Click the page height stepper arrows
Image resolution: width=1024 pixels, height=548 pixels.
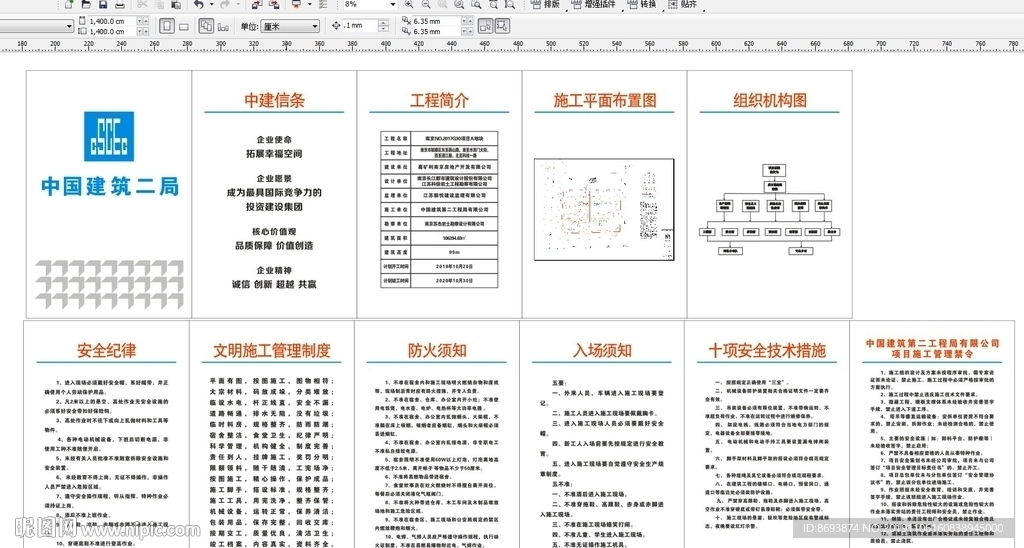click(142, 31)
